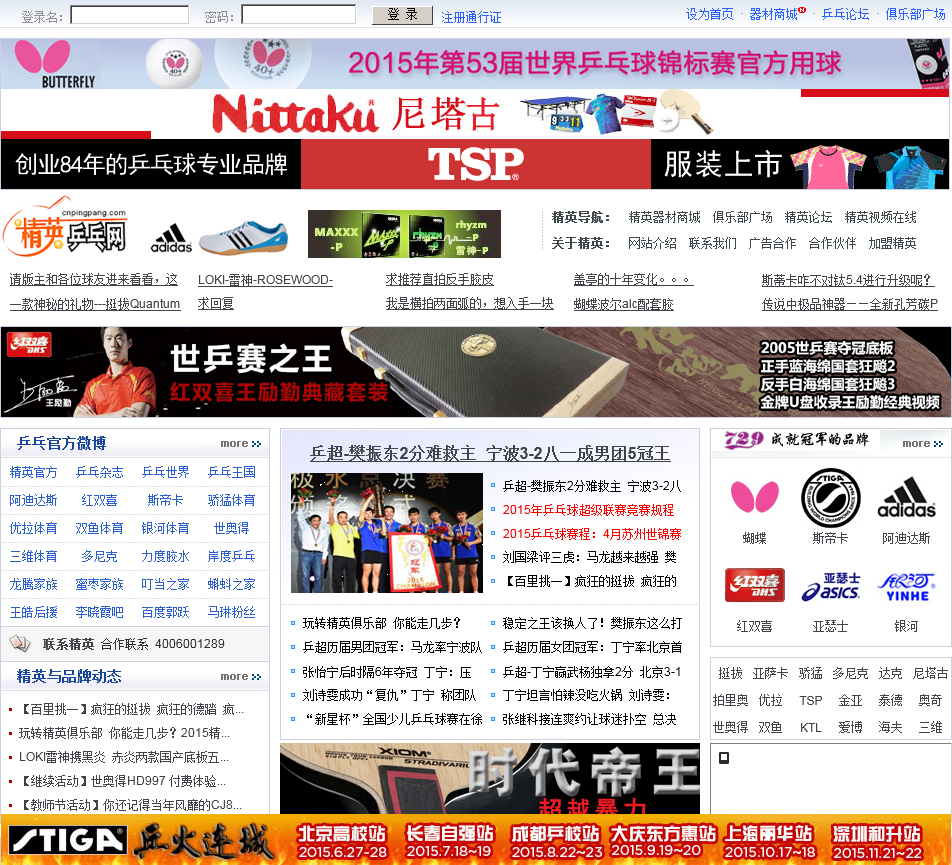Click the 密码 password input field

[x=299, y=15]
